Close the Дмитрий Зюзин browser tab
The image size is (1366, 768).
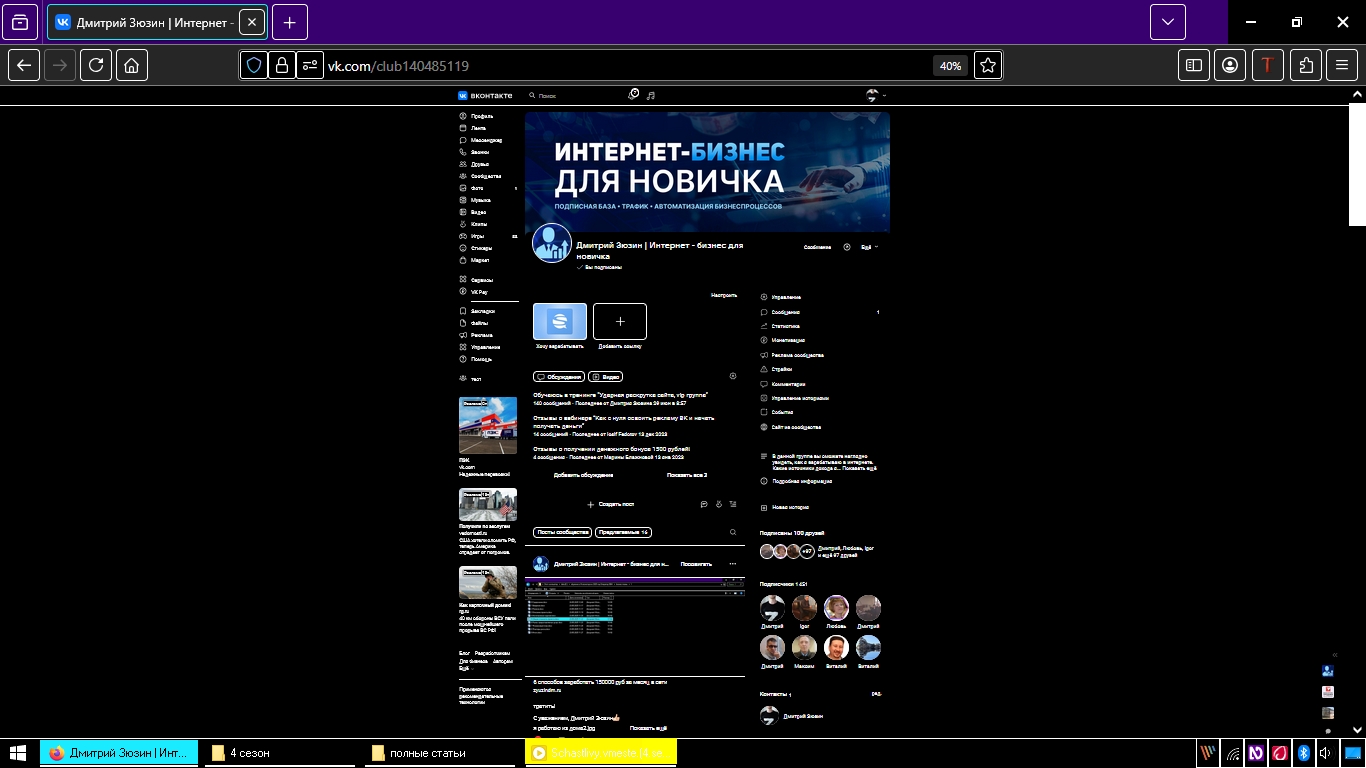click(x=251, y=22)
